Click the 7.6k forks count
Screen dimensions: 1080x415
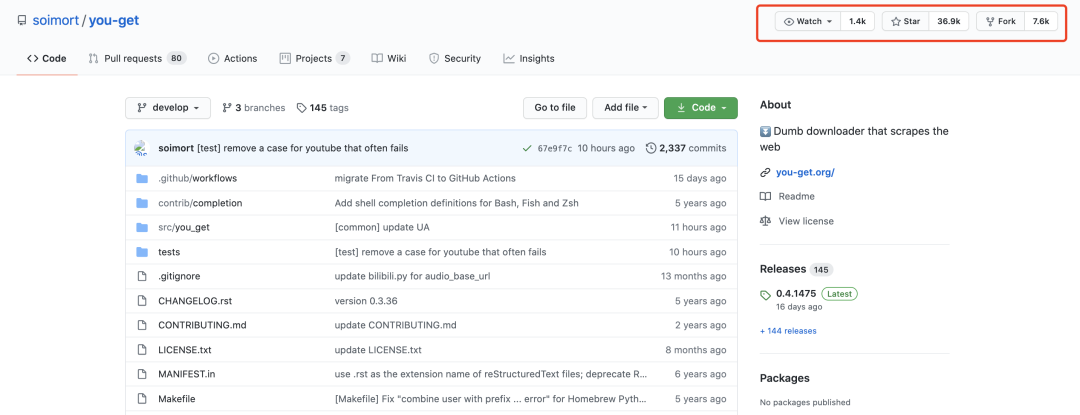(1041, 21)
